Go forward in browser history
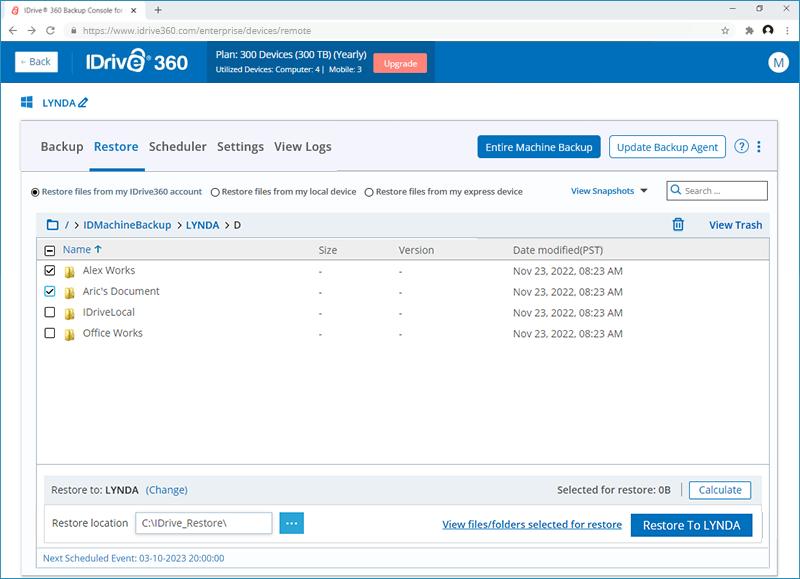The height and width of the screenshot is (579, 800). pos(32,31)
